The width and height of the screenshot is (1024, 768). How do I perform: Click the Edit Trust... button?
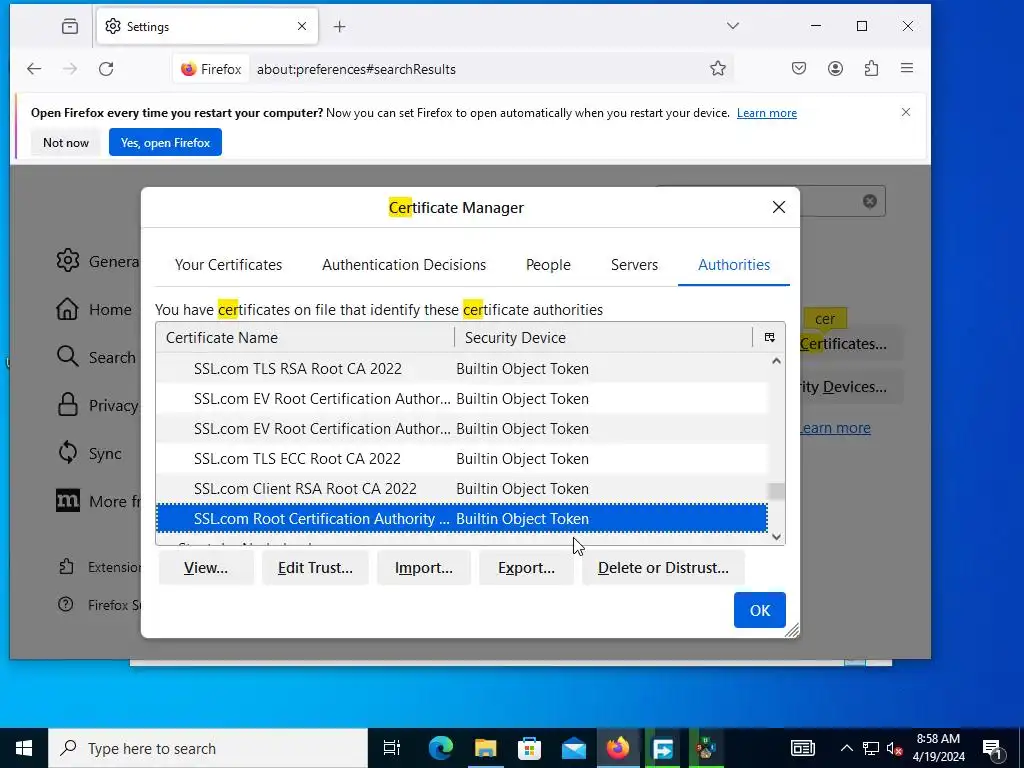[315, 568]
